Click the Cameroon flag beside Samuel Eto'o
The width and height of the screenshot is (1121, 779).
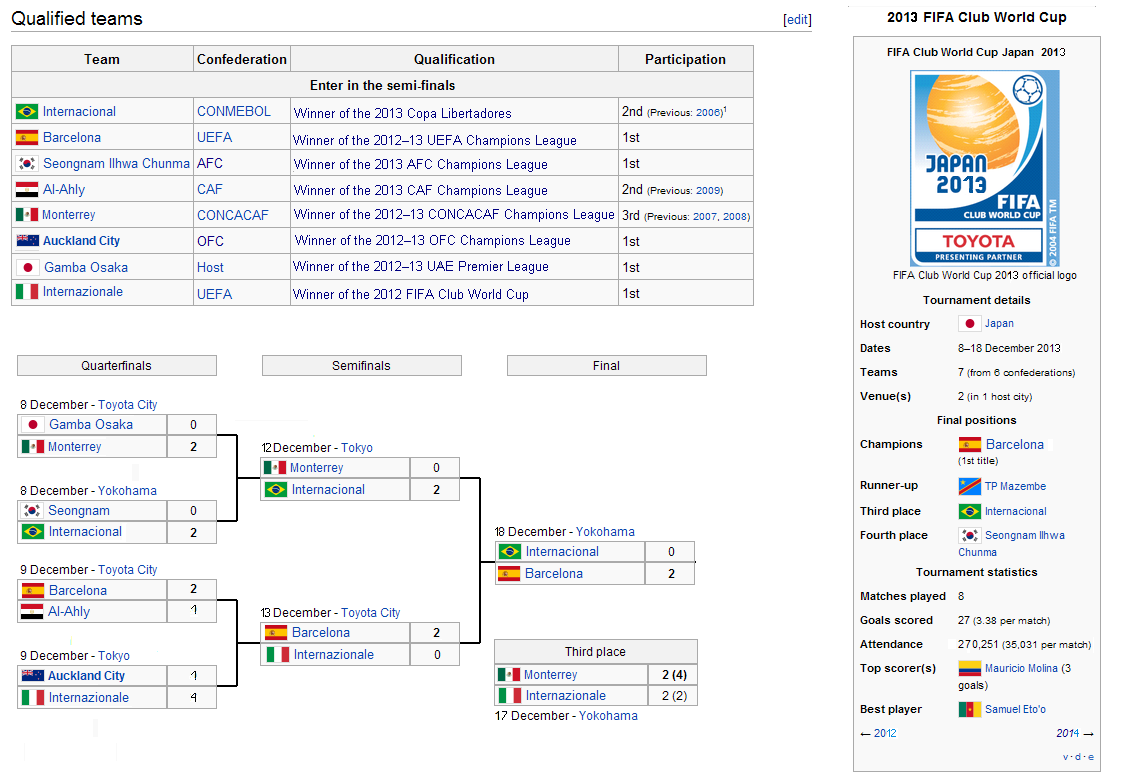[x=969, y=709]
